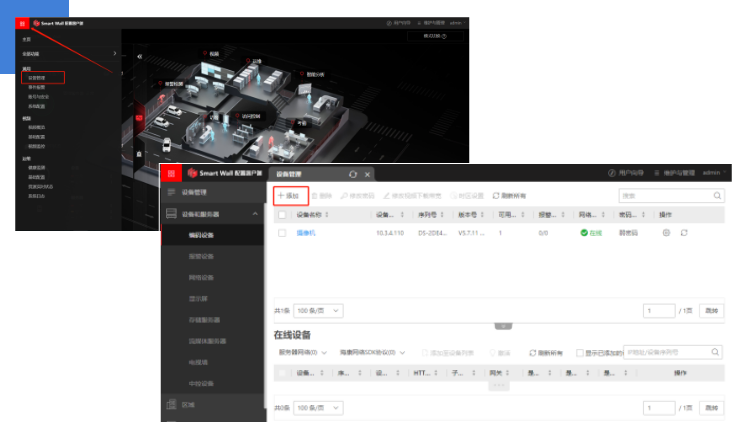Click the 刷新所有 refresh icon in top toolbar
Image resolution: width=749 pixels, height=438 pixels.
[x=496, y=196]
